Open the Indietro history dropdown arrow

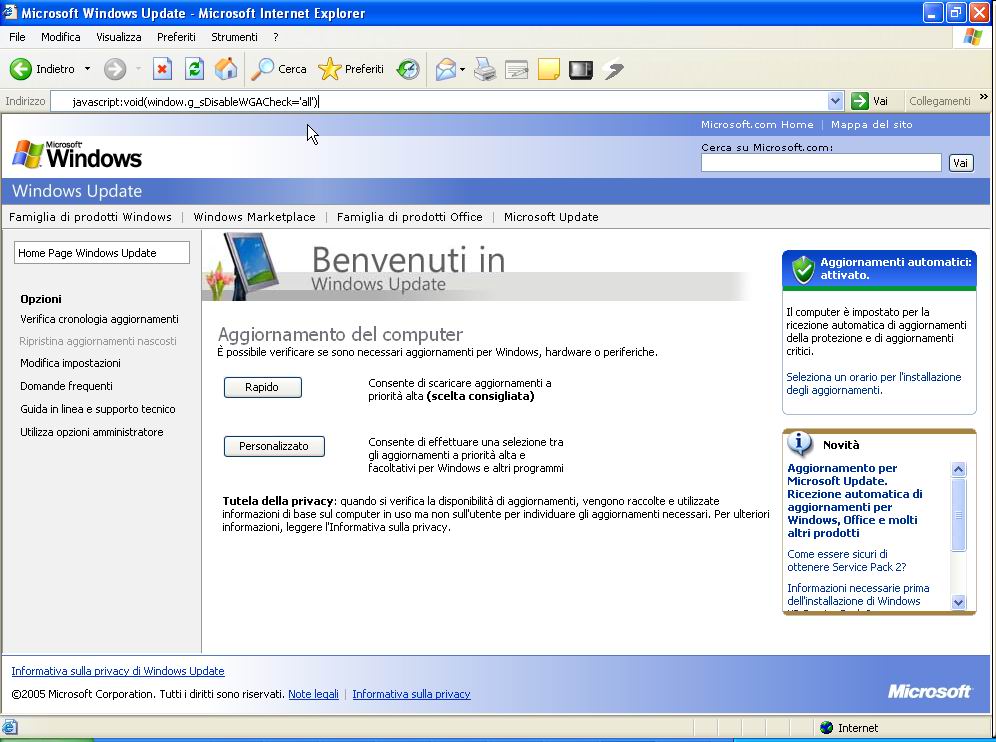88,69
